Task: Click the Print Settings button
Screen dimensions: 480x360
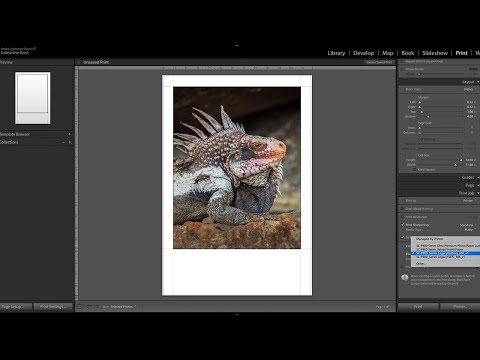Action: (53, 307)
